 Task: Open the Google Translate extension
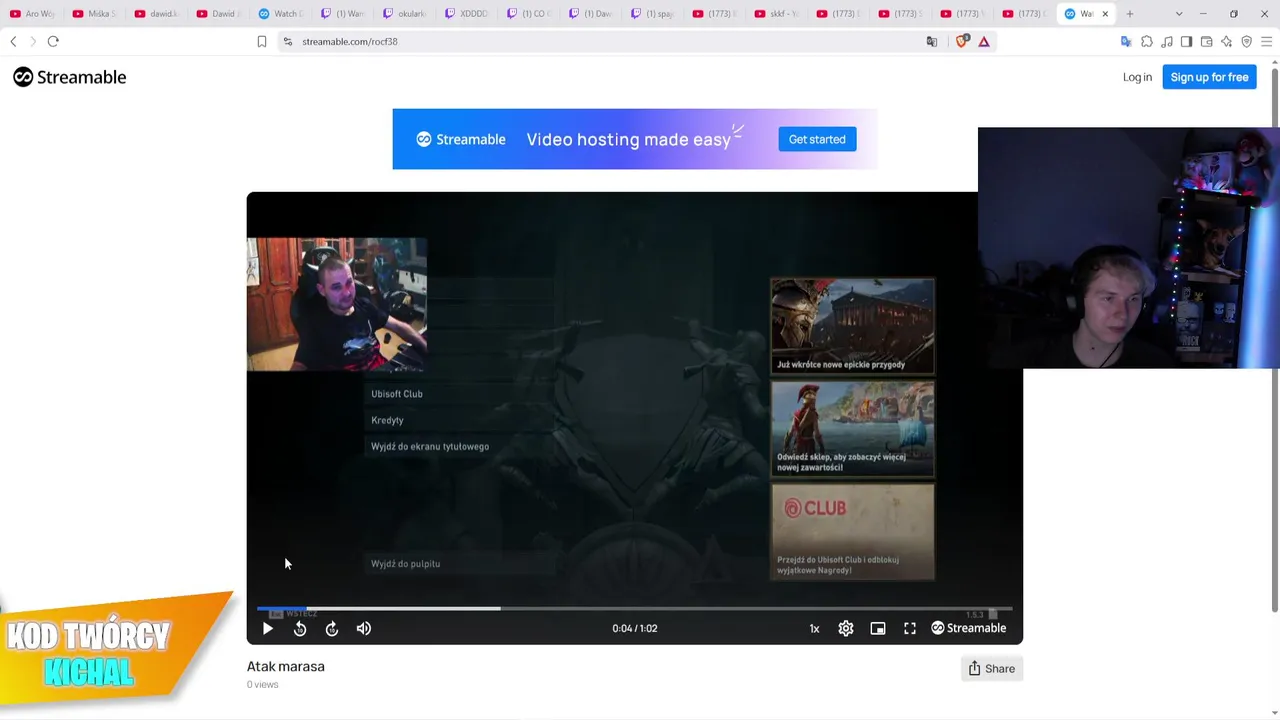(1126, 41)
